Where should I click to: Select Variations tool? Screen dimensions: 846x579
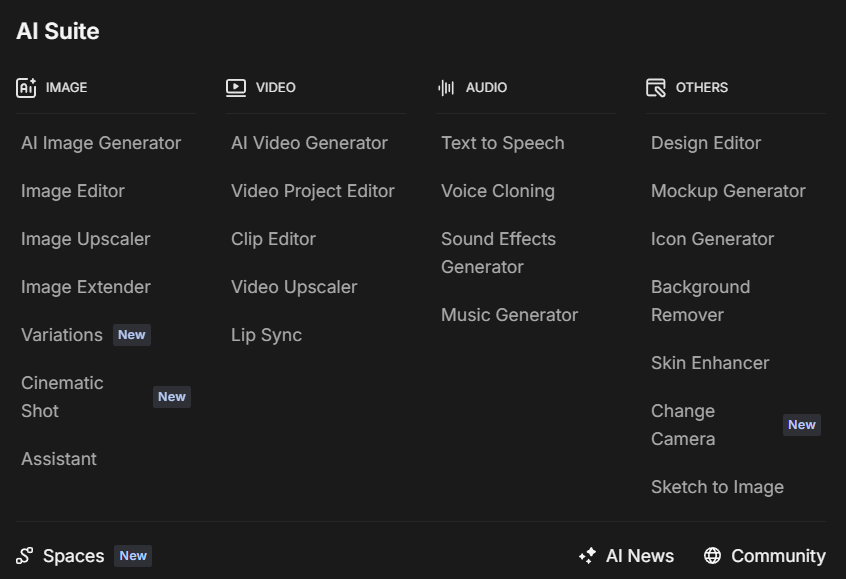pyautogui.click(x=62, y=335)
